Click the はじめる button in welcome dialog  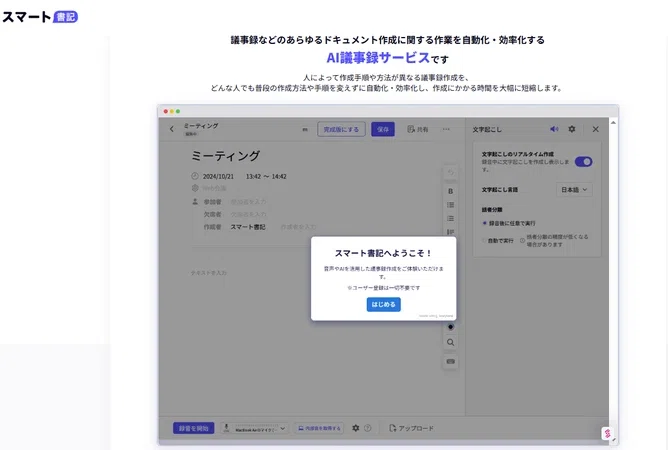(x=383, y=304)
